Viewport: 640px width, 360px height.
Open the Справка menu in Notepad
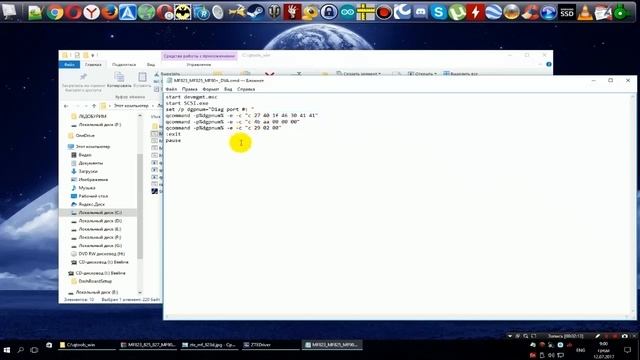tap(246, 89)
